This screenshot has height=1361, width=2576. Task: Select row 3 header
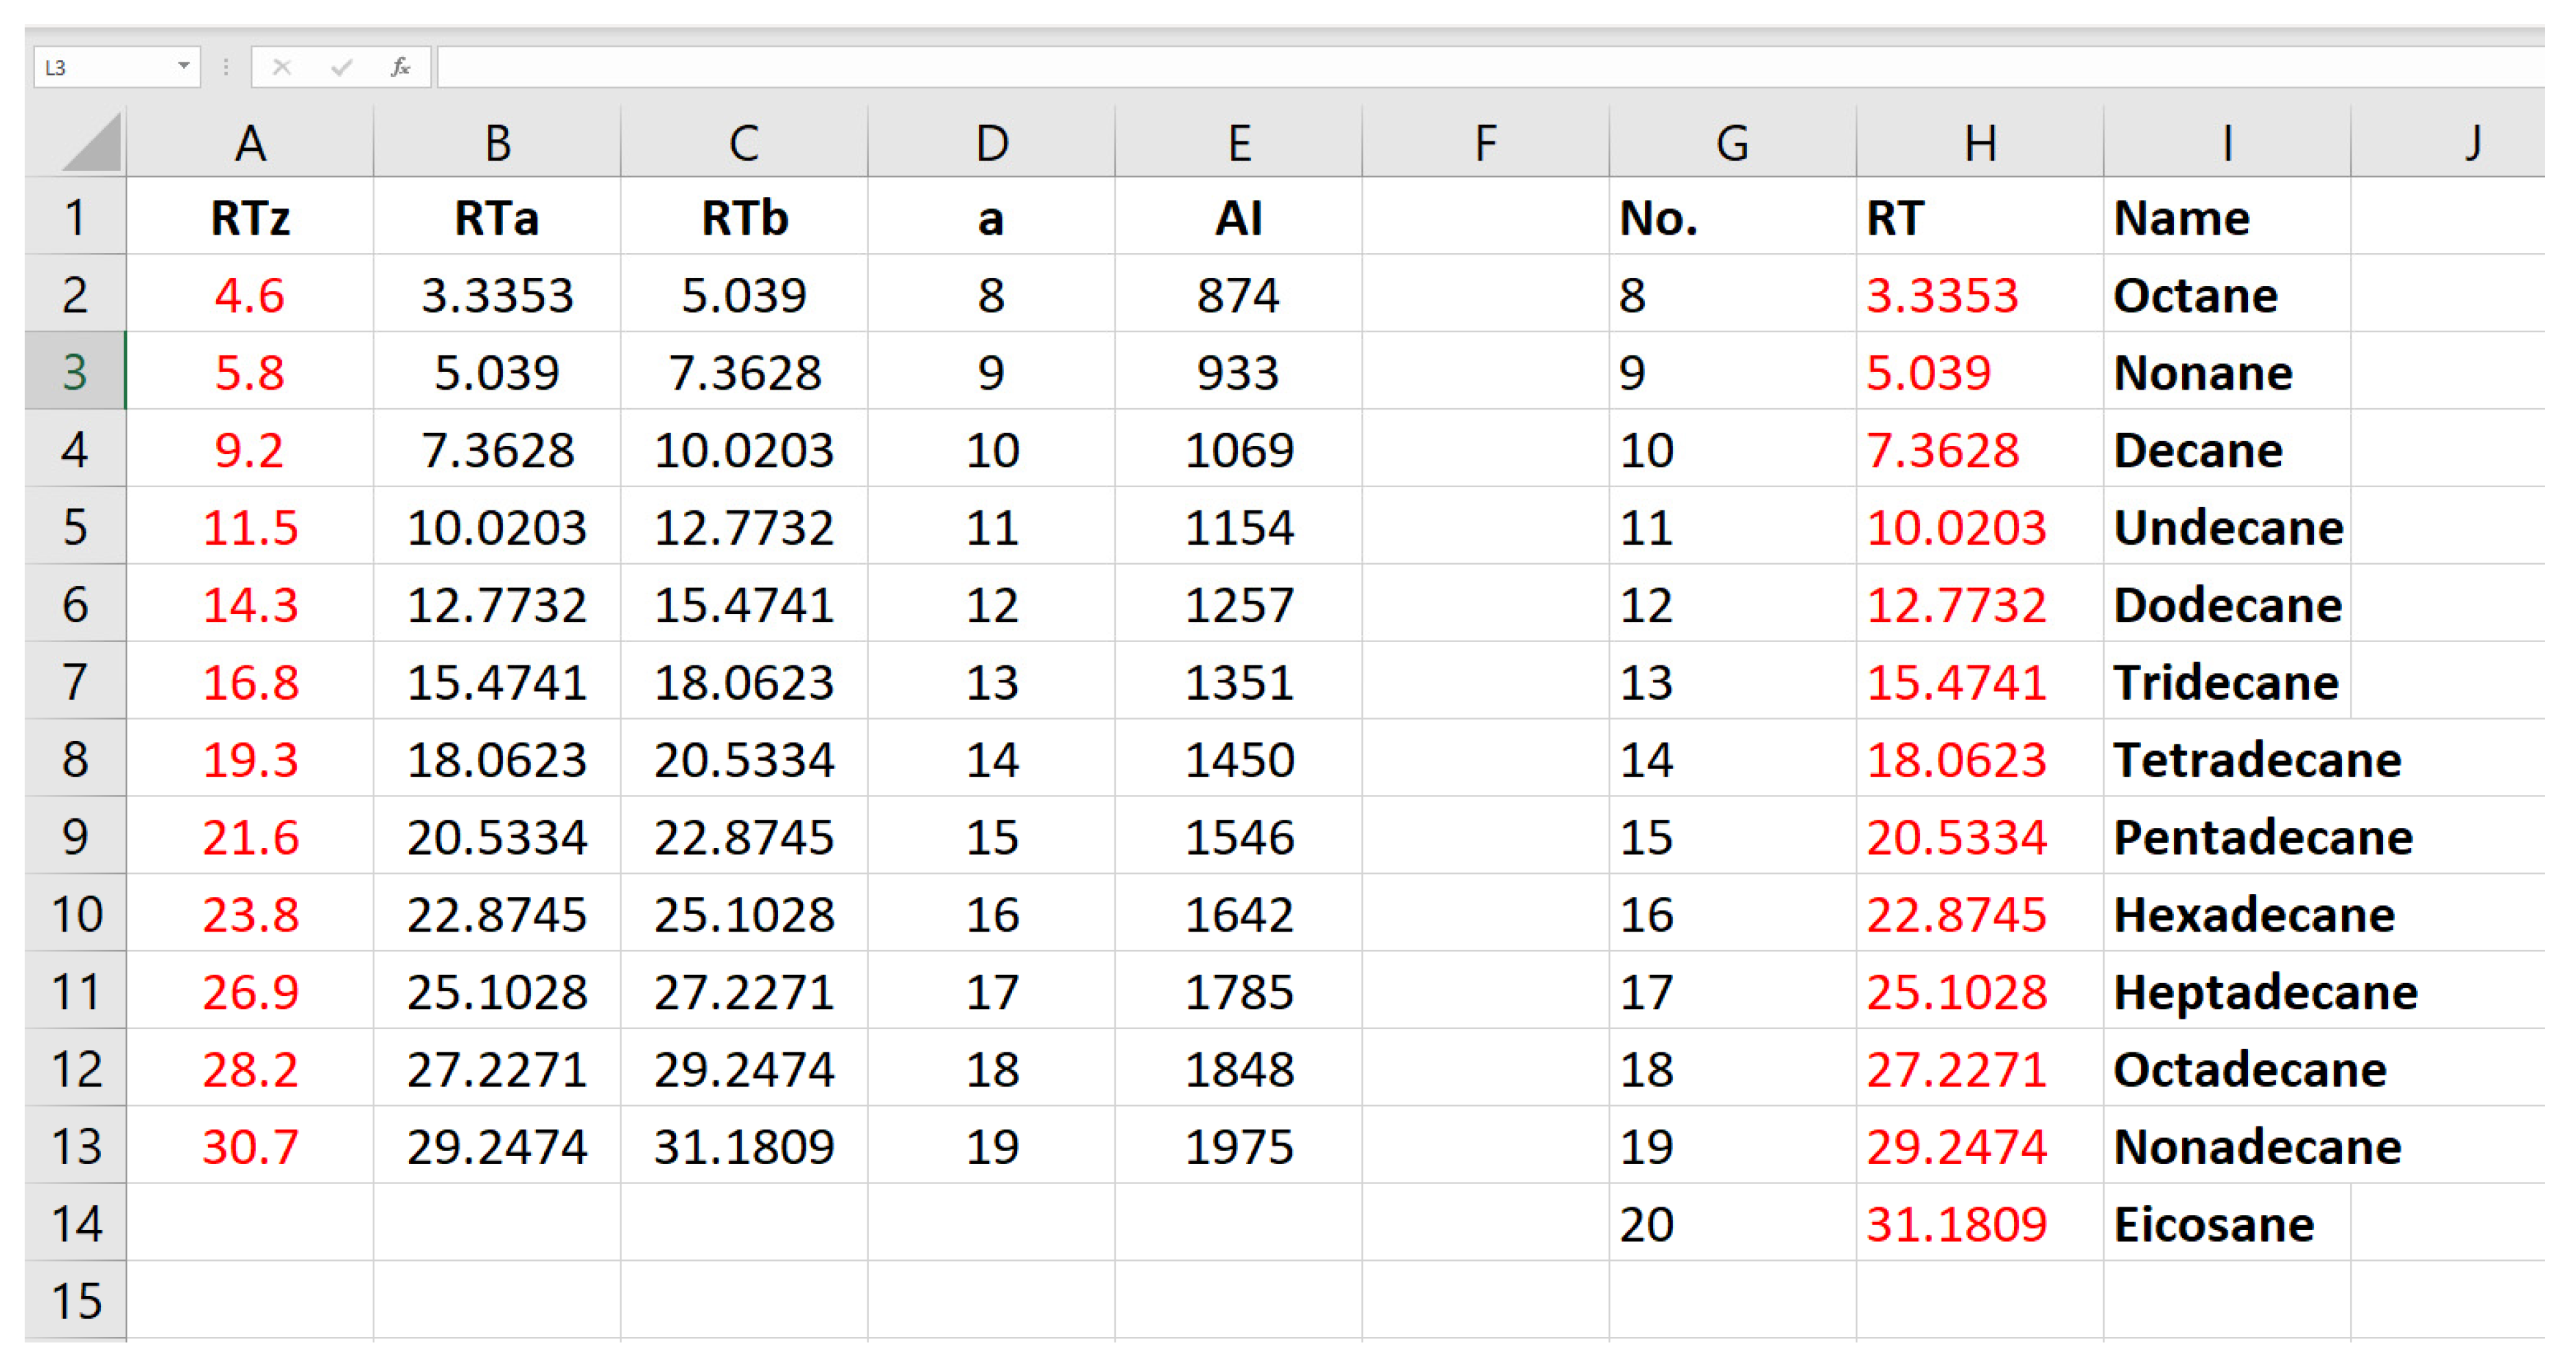point(75,371)
